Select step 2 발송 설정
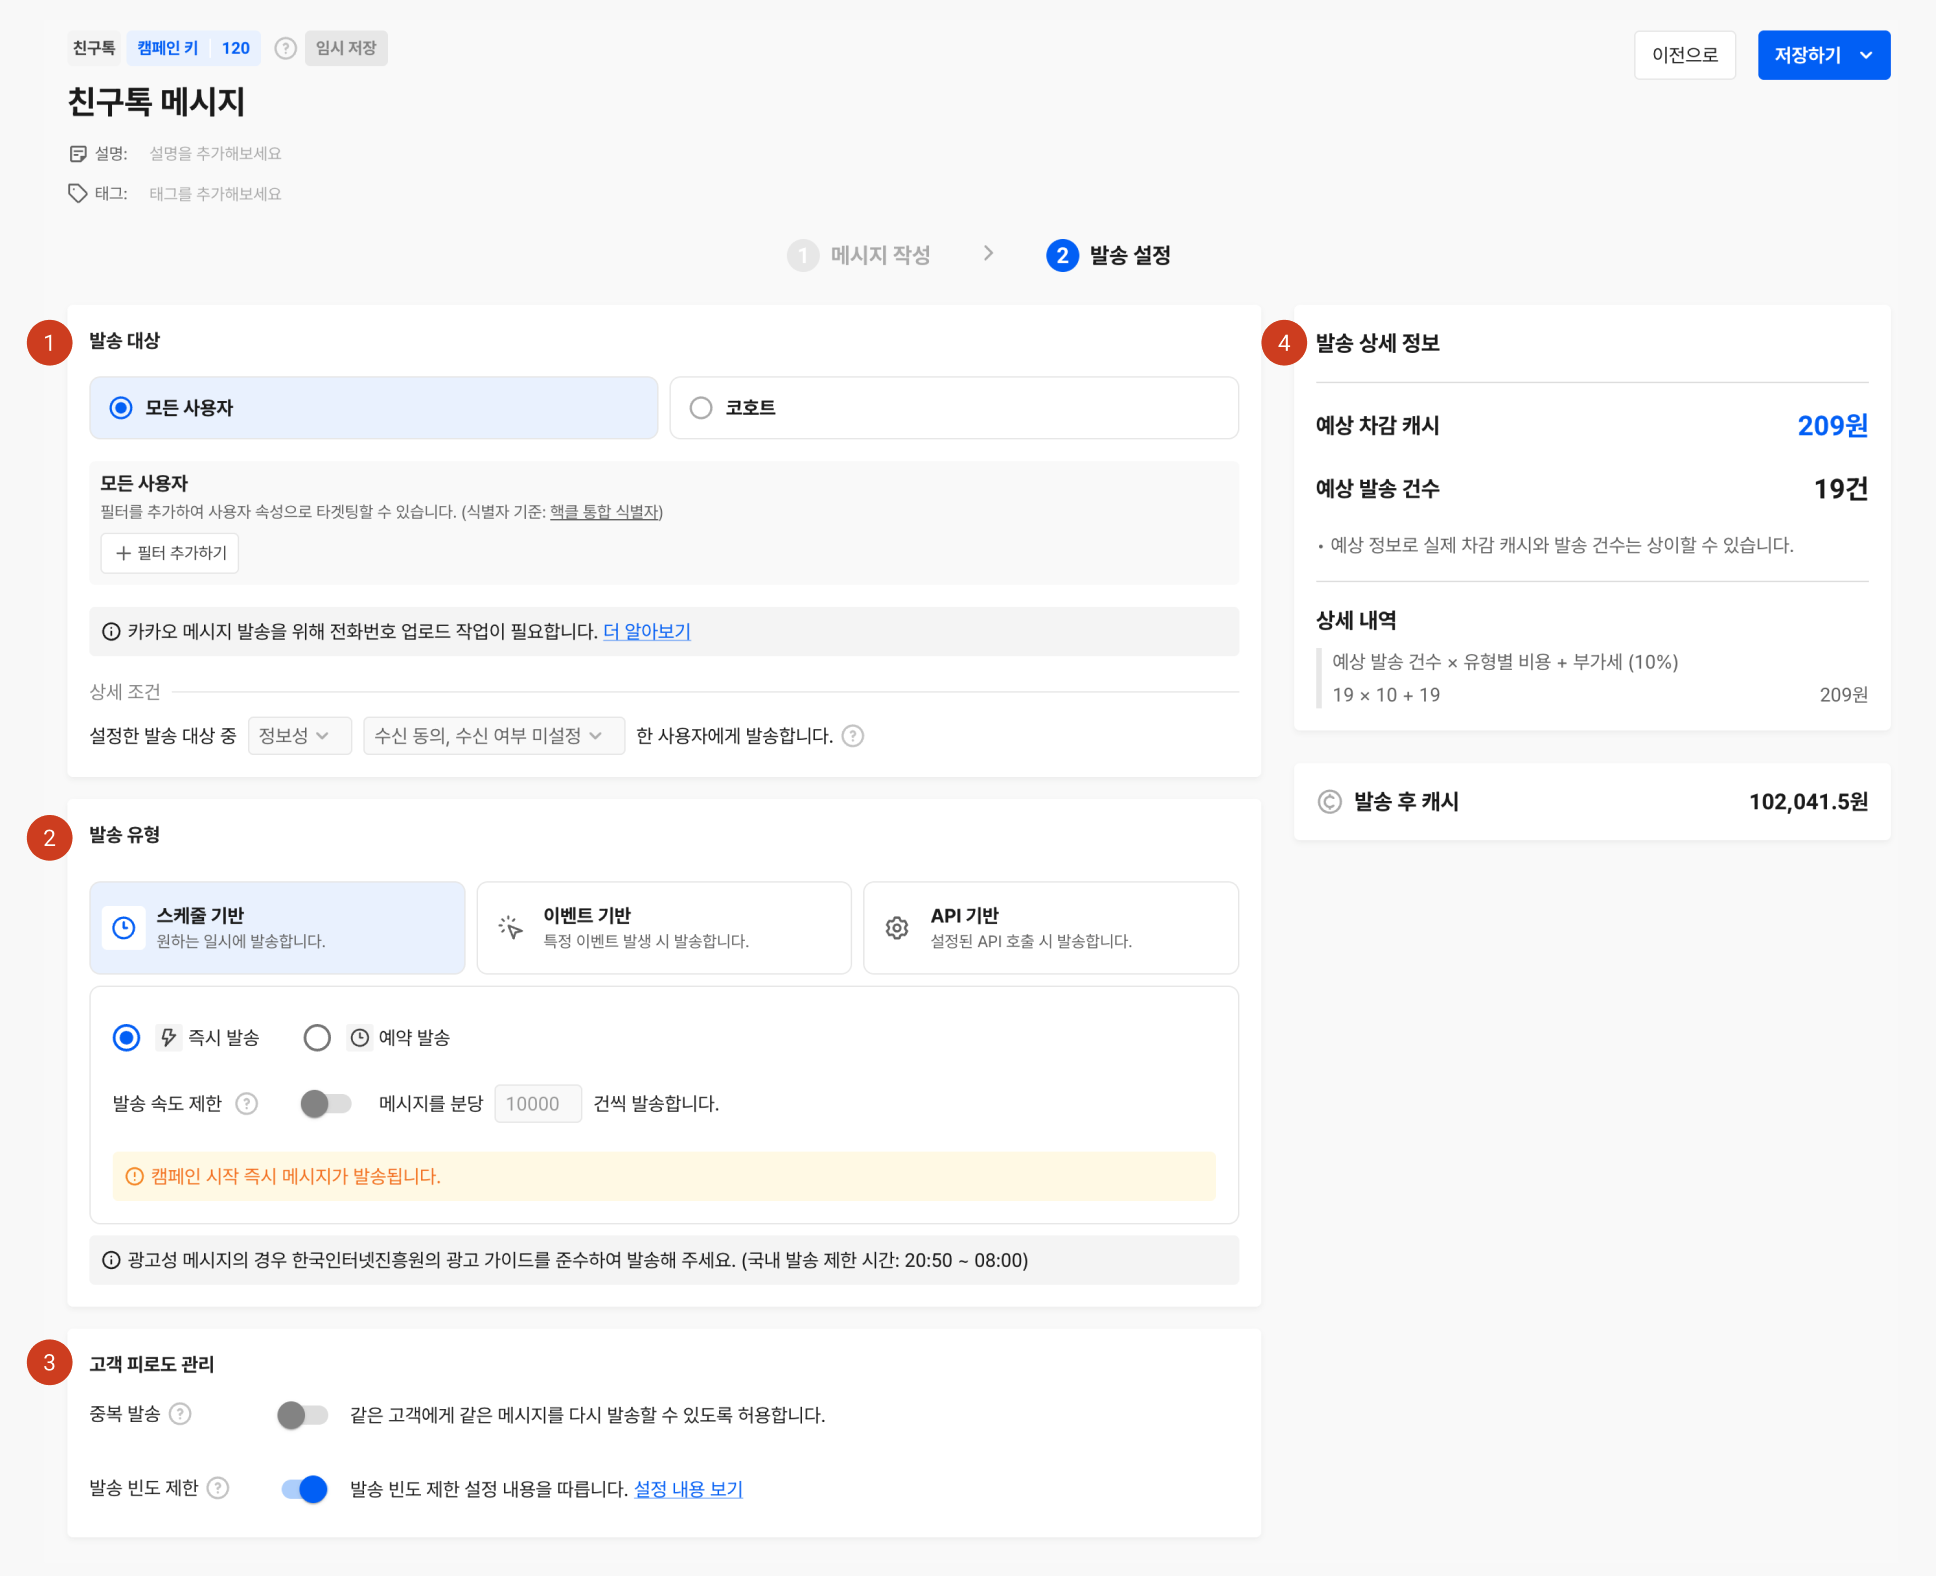Screen dimensions: 1936x1576 (x=1108, y=255)
